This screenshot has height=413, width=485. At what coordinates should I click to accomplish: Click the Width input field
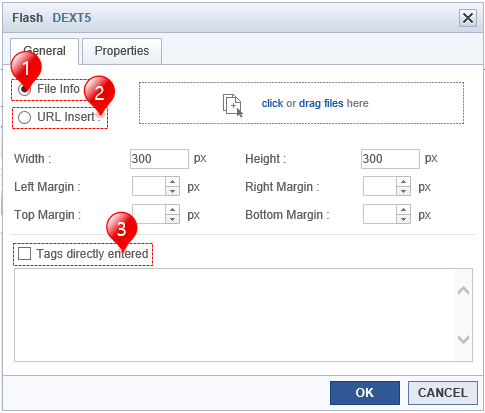tap(159, 159)
